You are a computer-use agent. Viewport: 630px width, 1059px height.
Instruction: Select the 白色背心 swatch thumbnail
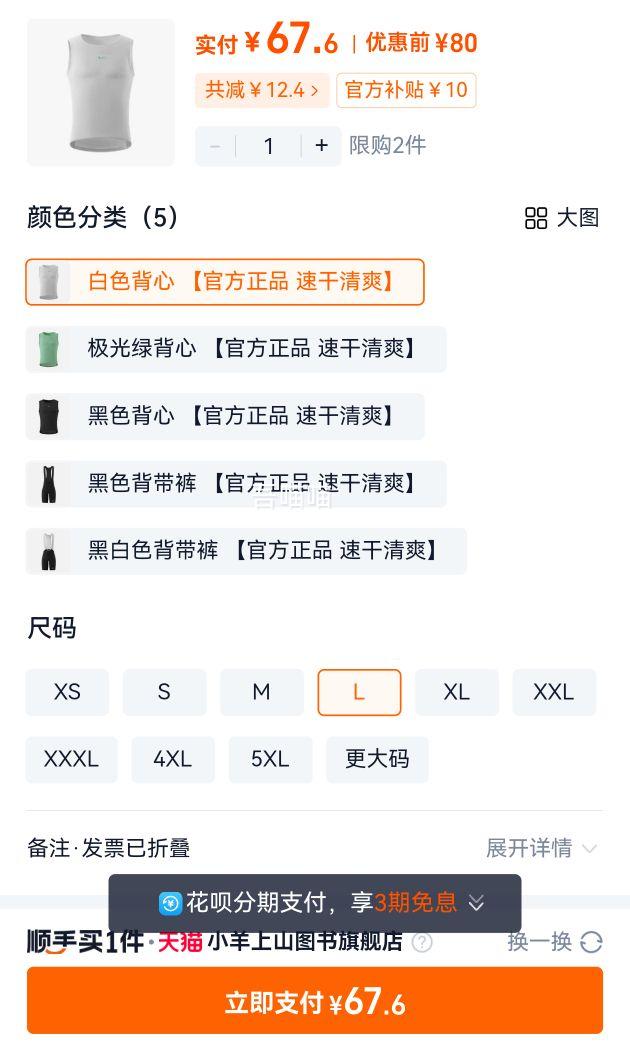coord(49,282)
